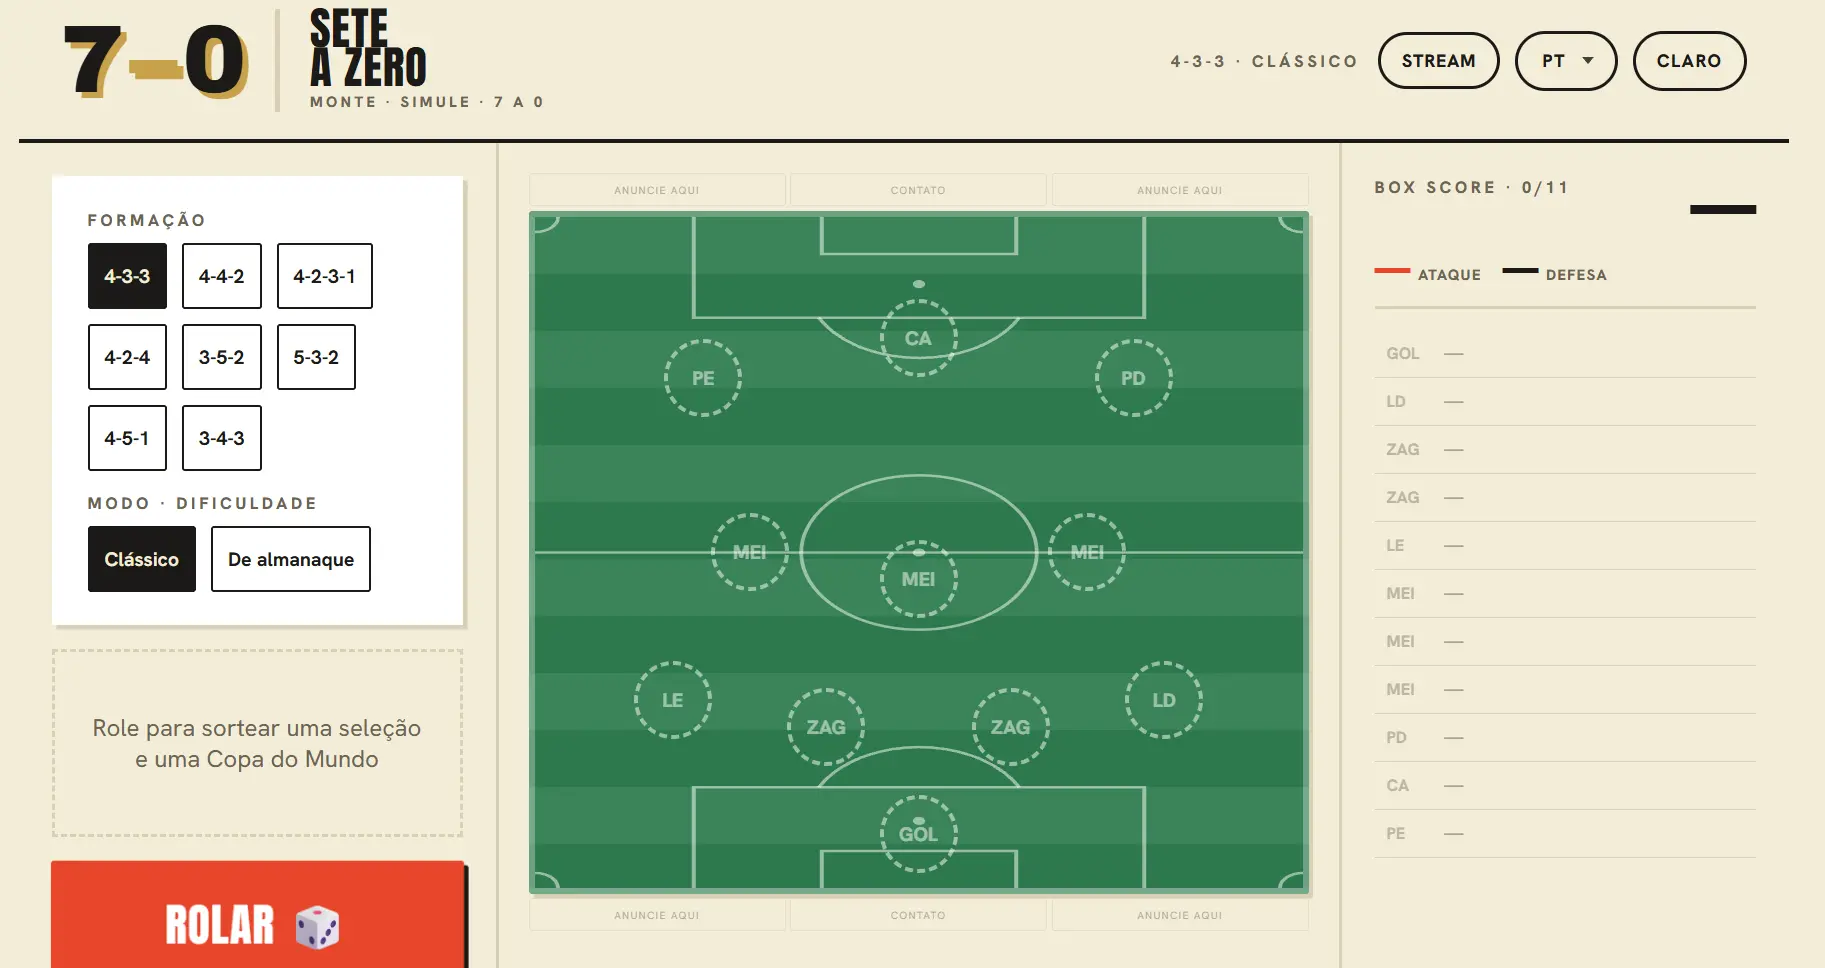Open the PT language dropdown
Image resolution: width=1825 pixels, height=968 pixels.
(x=1566, y=61)
